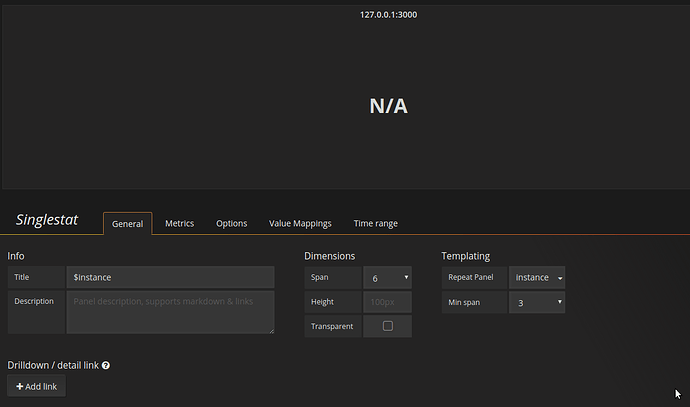Click the Height input field

(388, 302)
